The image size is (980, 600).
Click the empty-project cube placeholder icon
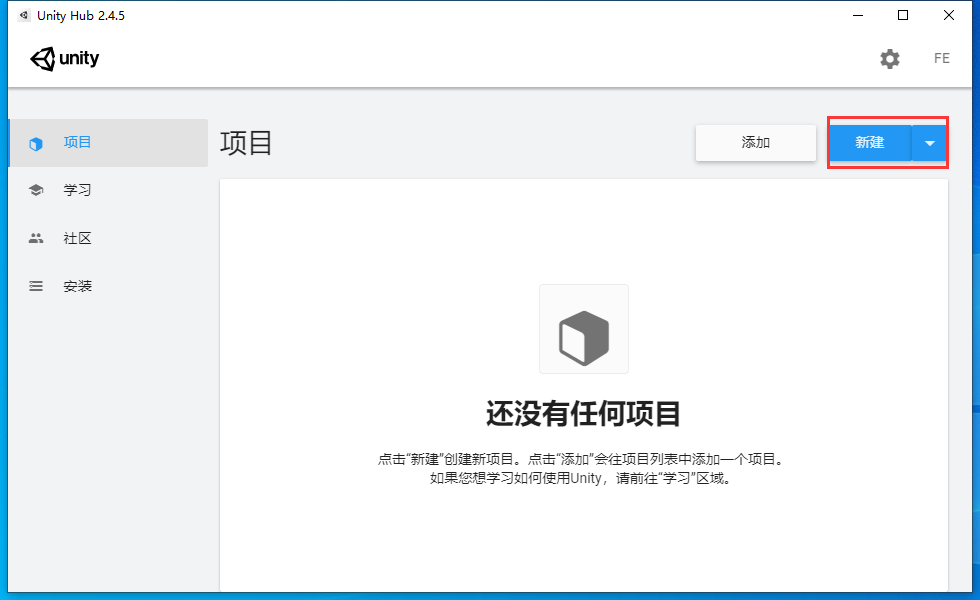point(584,329)
